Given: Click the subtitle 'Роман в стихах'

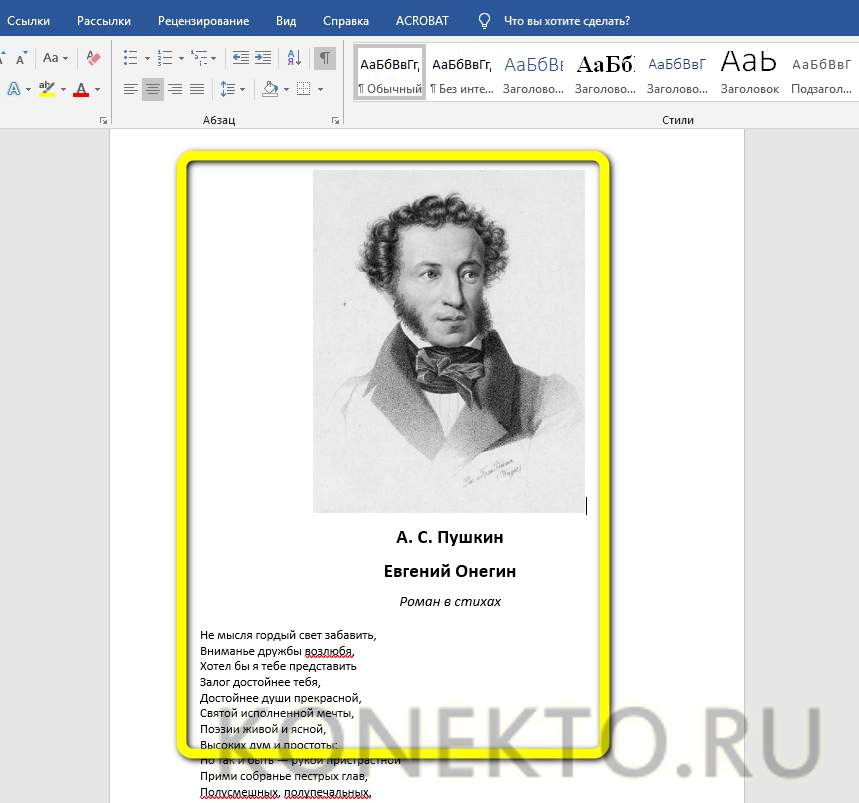Looking at the screenshot, I should 450,601.
